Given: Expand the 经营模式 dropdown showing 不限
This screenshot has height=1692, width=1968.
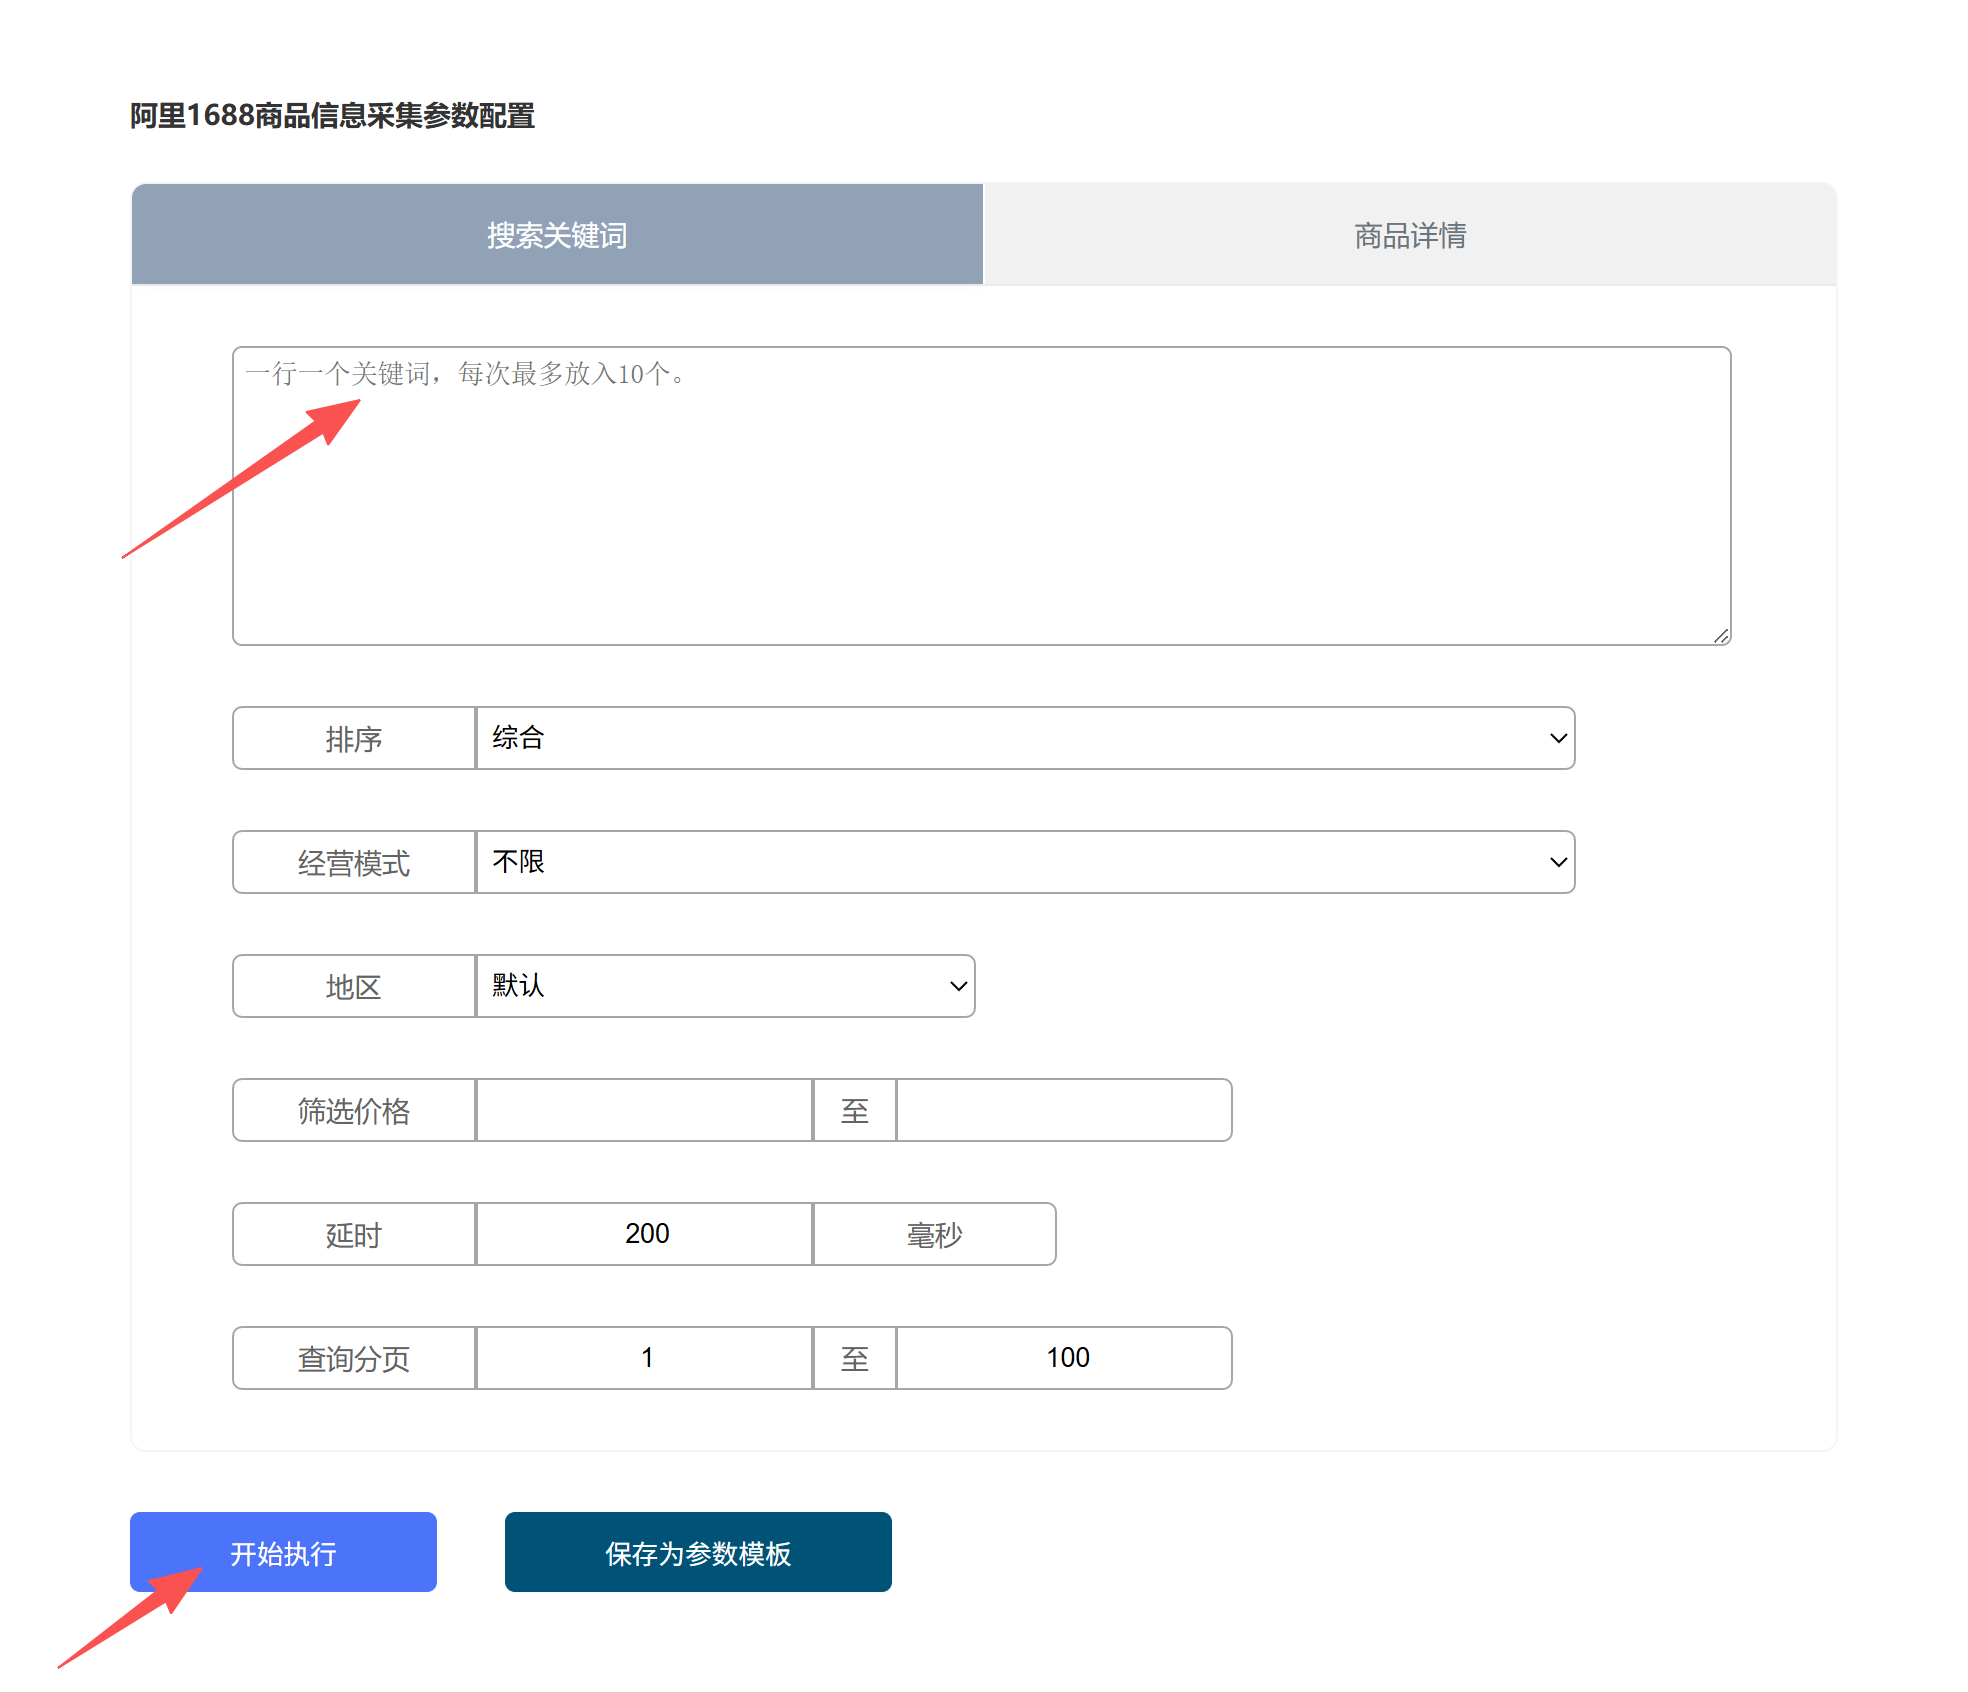Looking at the screenshot, I should click(x=1025, y=862).
